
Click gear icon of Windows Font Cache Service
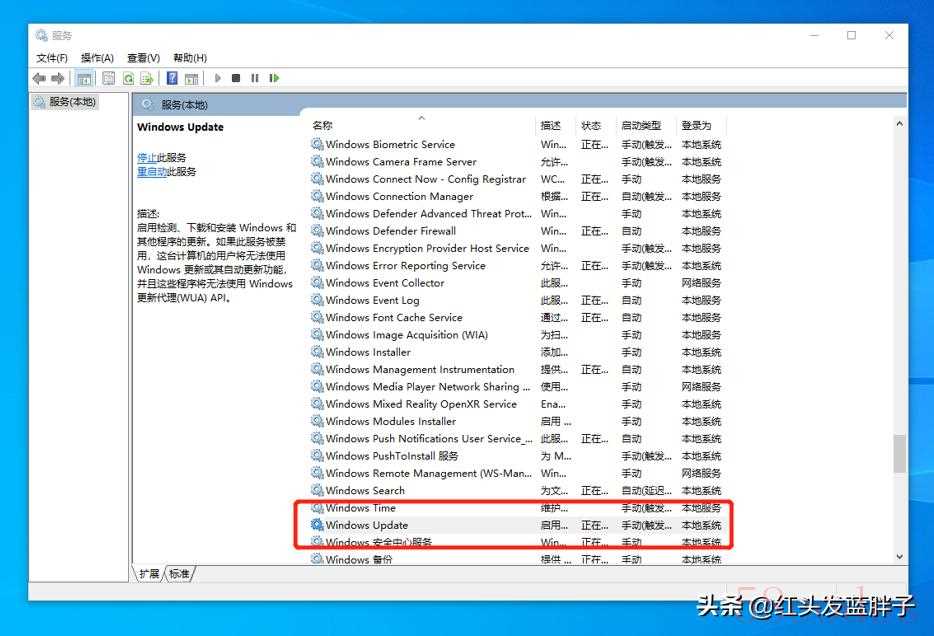pos(317,317)
